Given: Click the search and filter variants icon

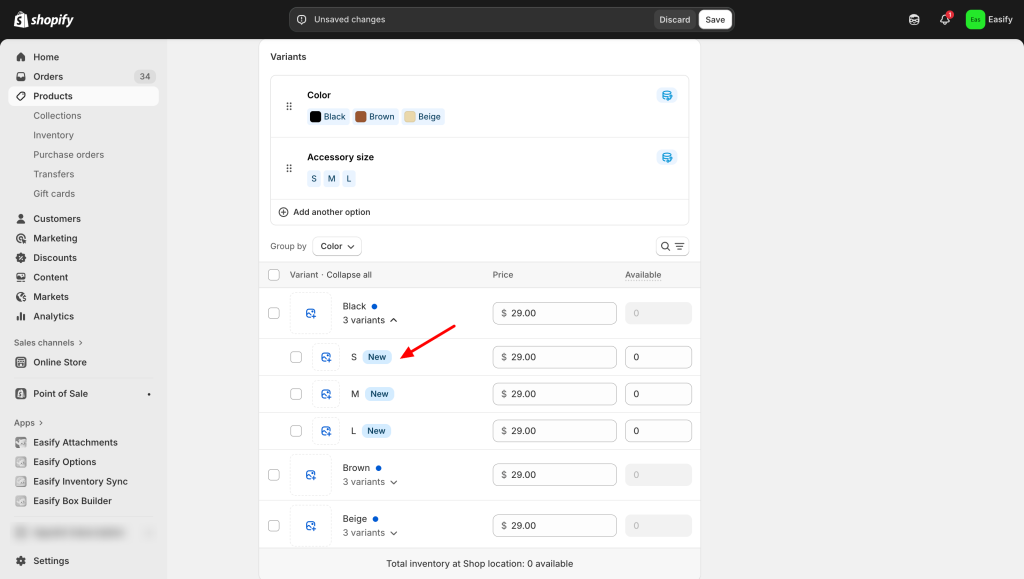Looking at the screenshot, I should pos(672,246).
